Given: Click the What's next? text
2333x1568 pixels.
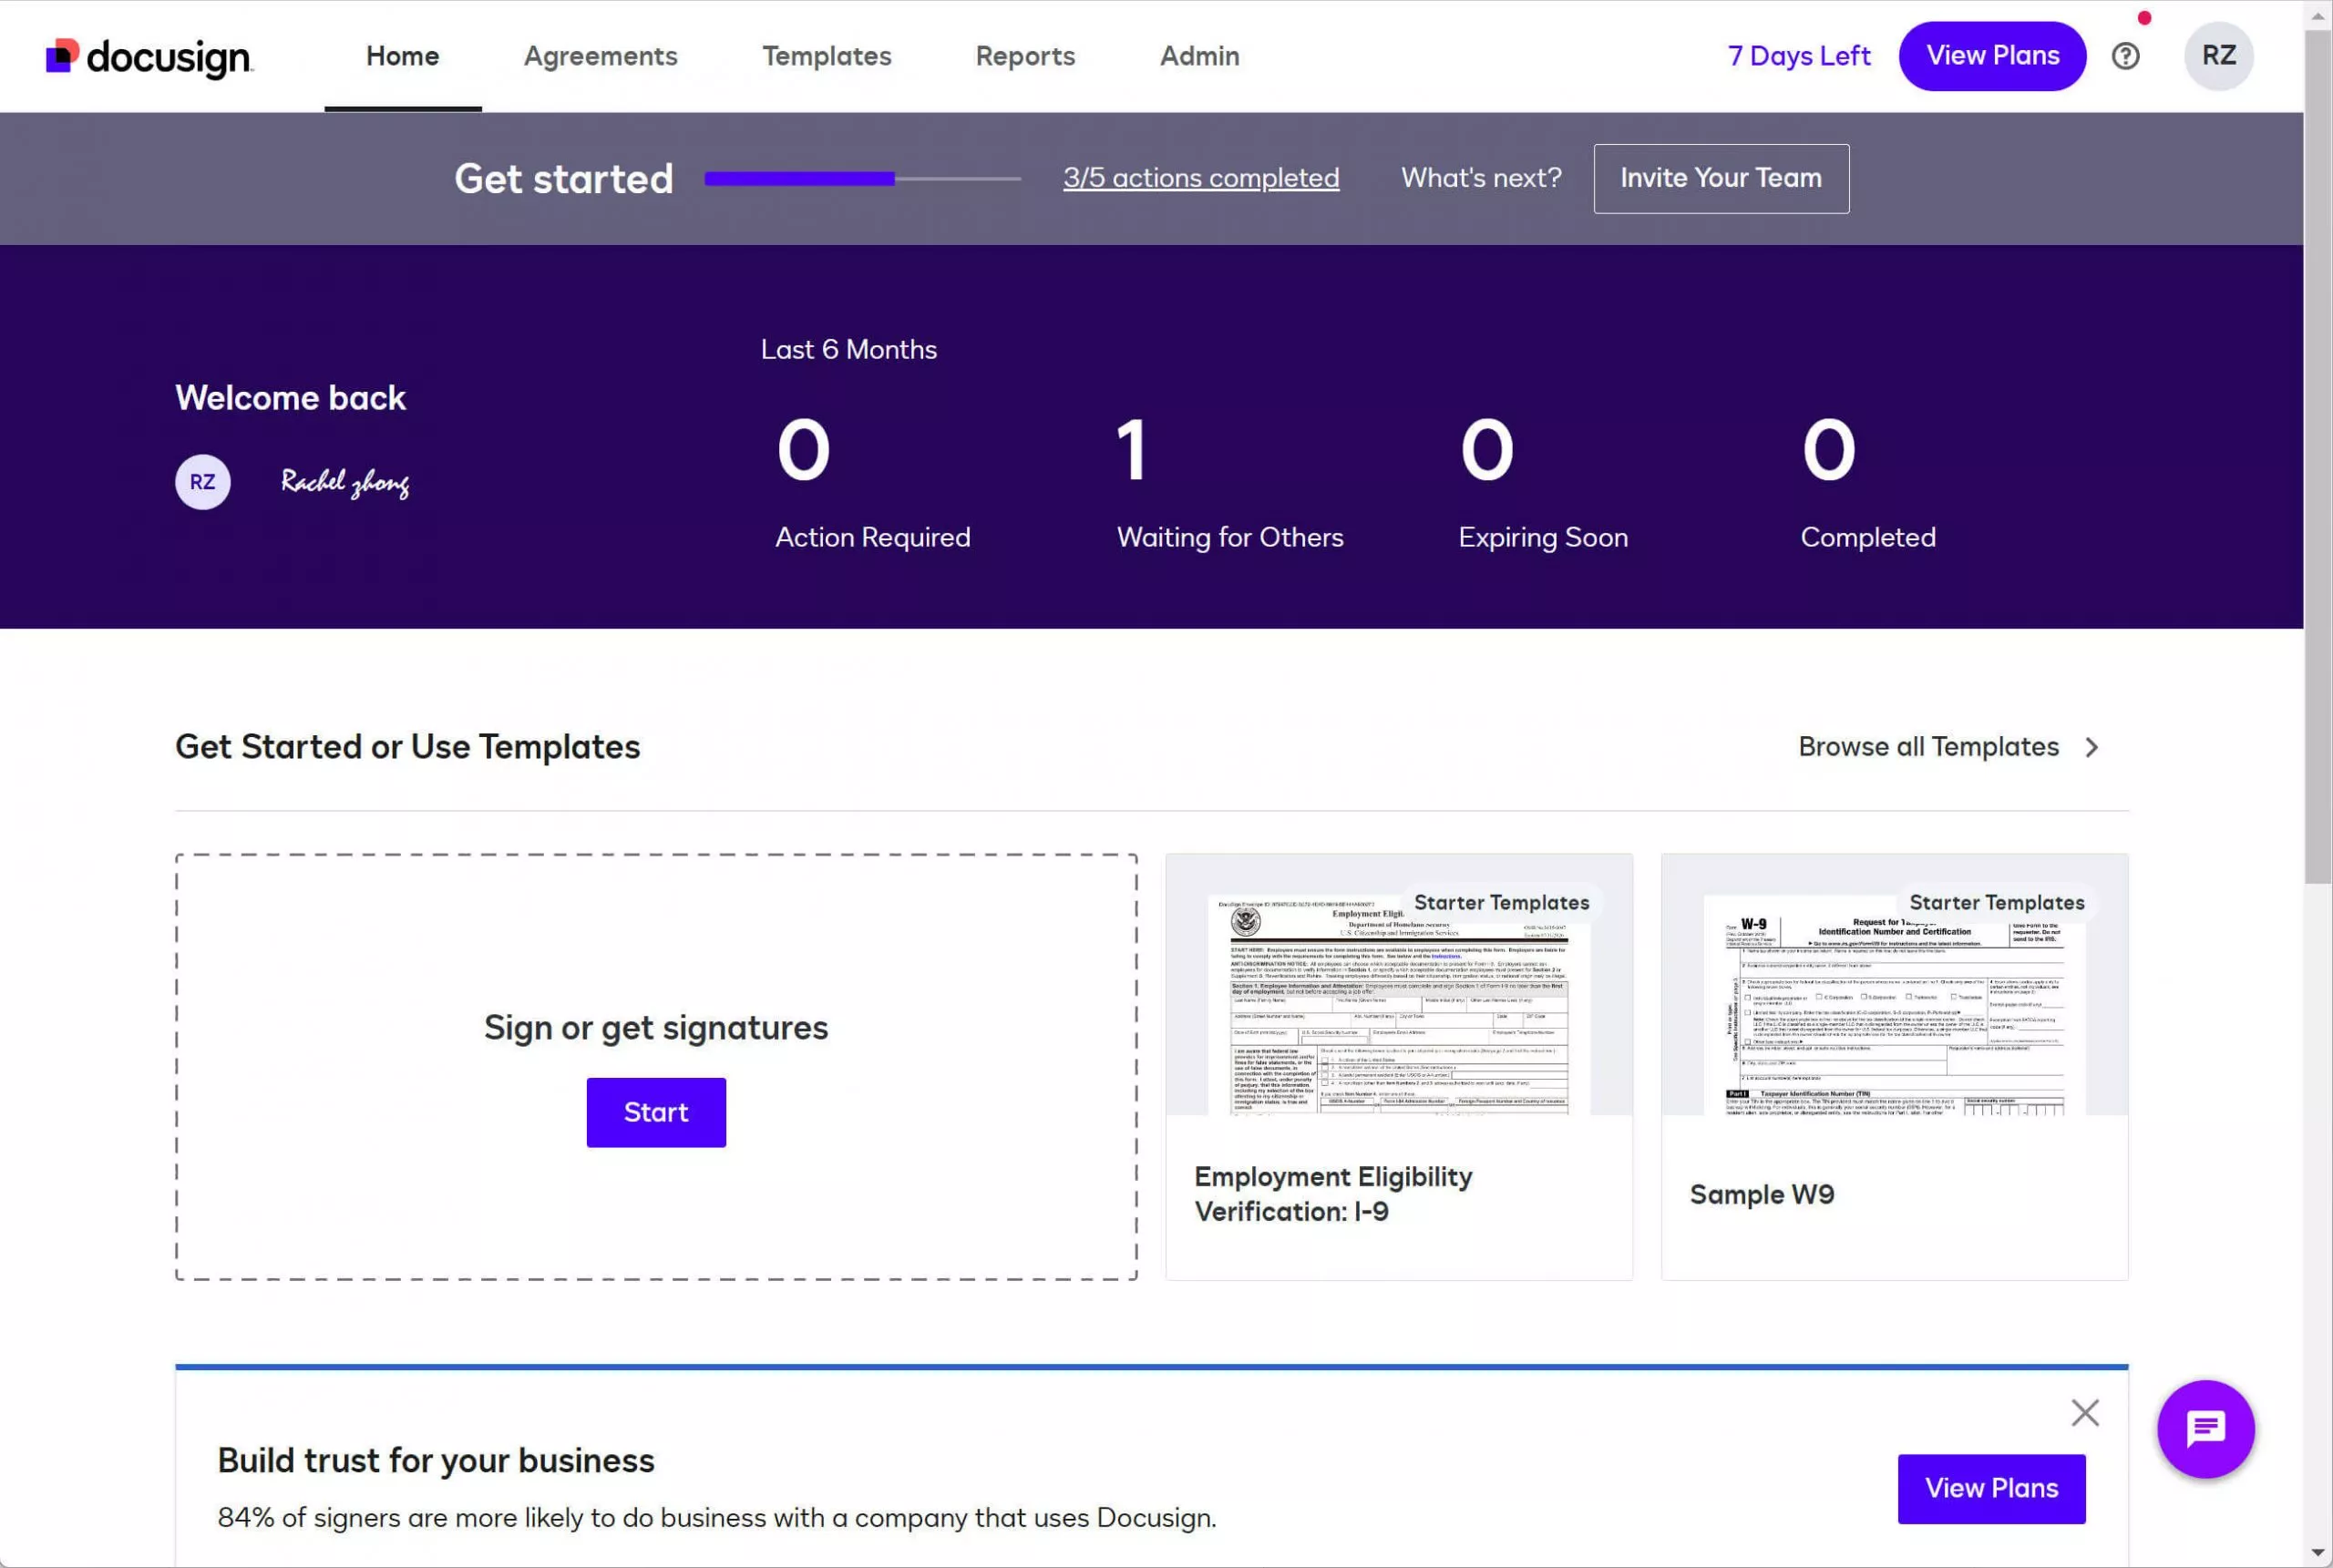Looking at the screenshot, I should click(x=1480, y=178).
